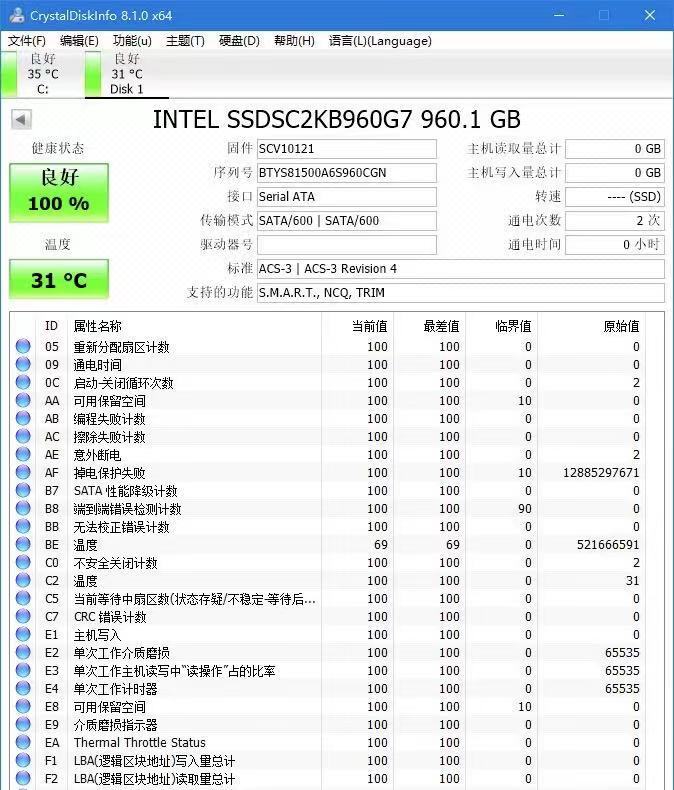Click status orb for attribute E3
This screenshot has height=790, width=674.
pos(23,670)
